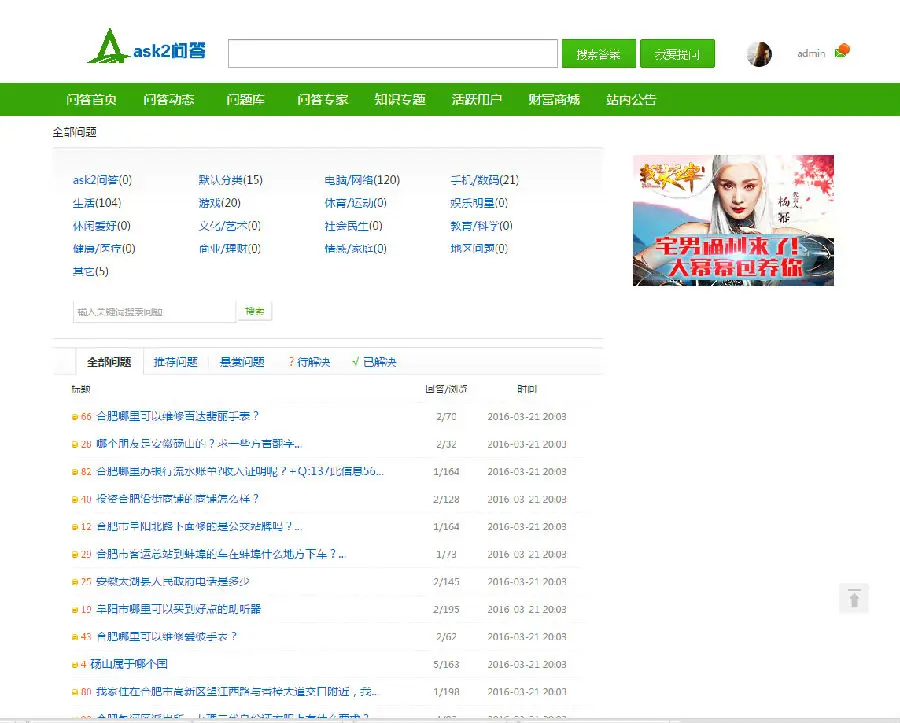The image size is (900, 723).
Task: Open the 文化/艺术(0) category
Action: pos(230,226)
